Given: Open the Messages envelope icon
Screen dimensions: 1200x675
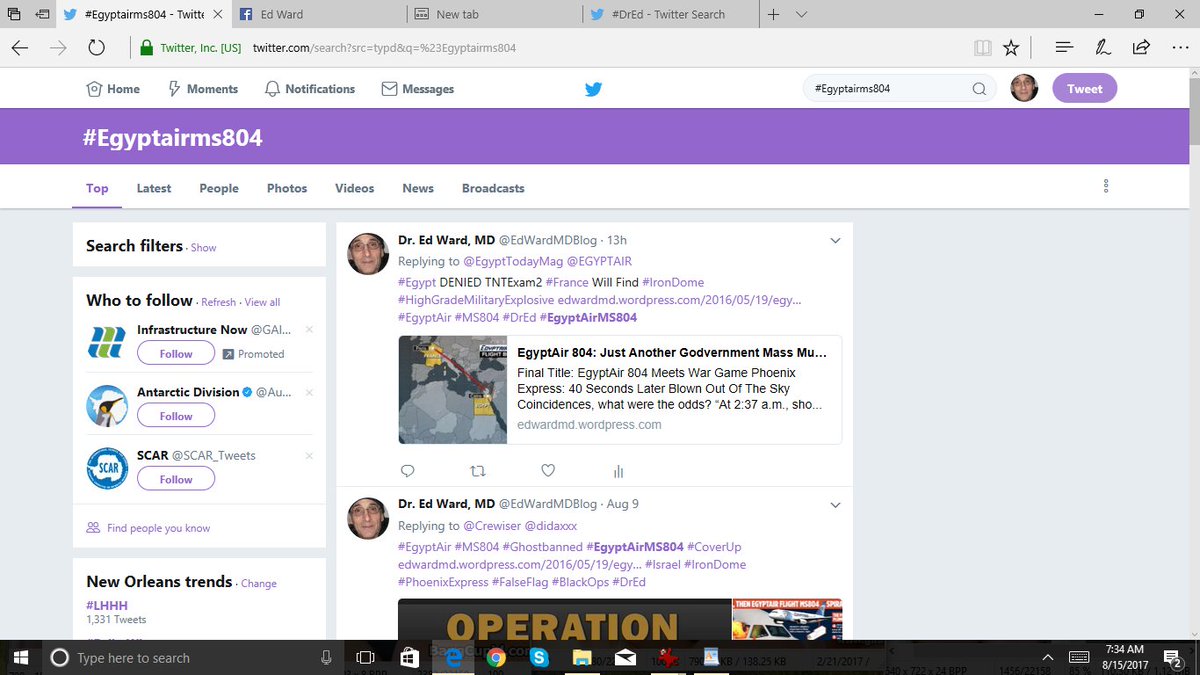Looking at the screenshot, I should click(389, 89).
